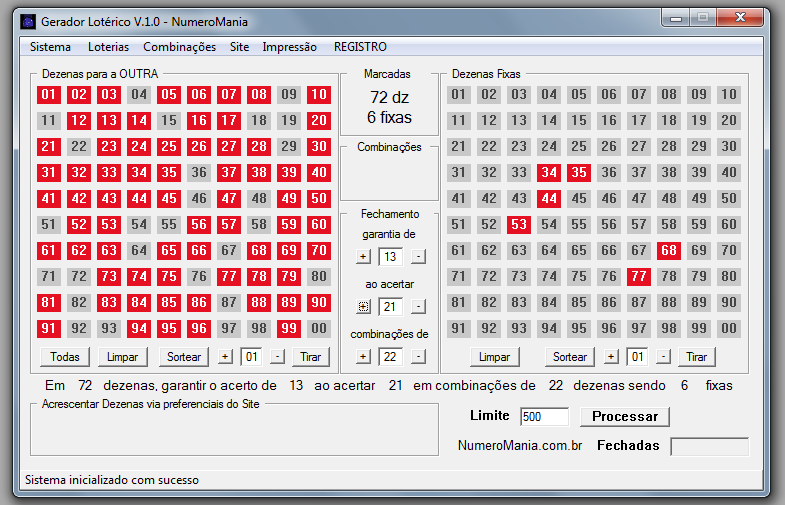Click the Gerador Lotérico app icon in title bar
This screenshot has height=505, width=785.
pyautogui.click(x=28, y=22)
